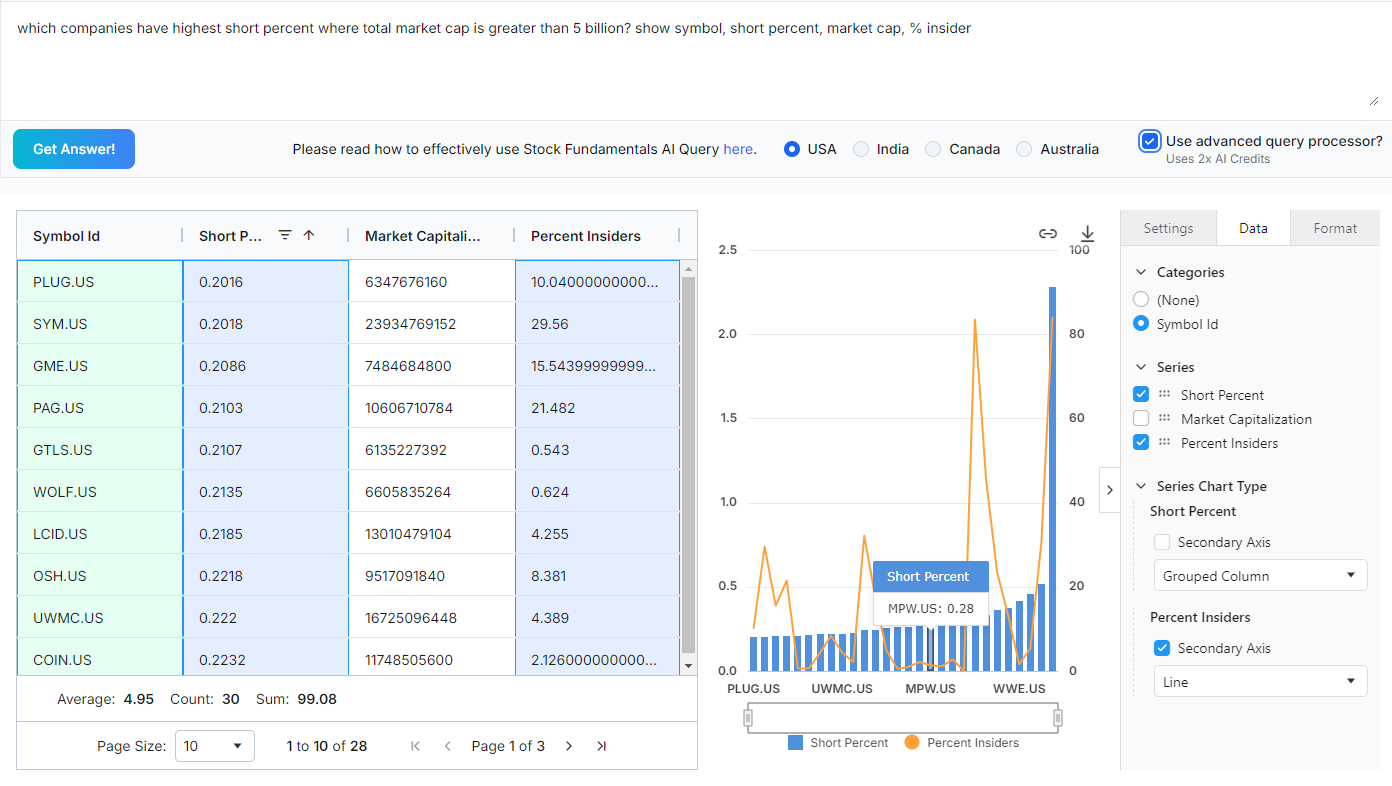Click the Symbol Id column header
The height and width of the screenshot is (786, 1392).
[x=100, y=236]
